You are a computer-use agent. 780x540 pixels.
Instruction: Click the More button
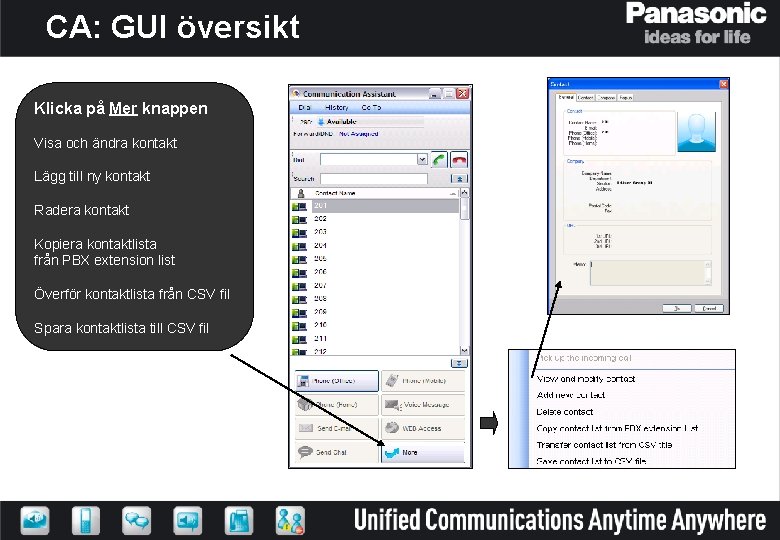[423, 452]
